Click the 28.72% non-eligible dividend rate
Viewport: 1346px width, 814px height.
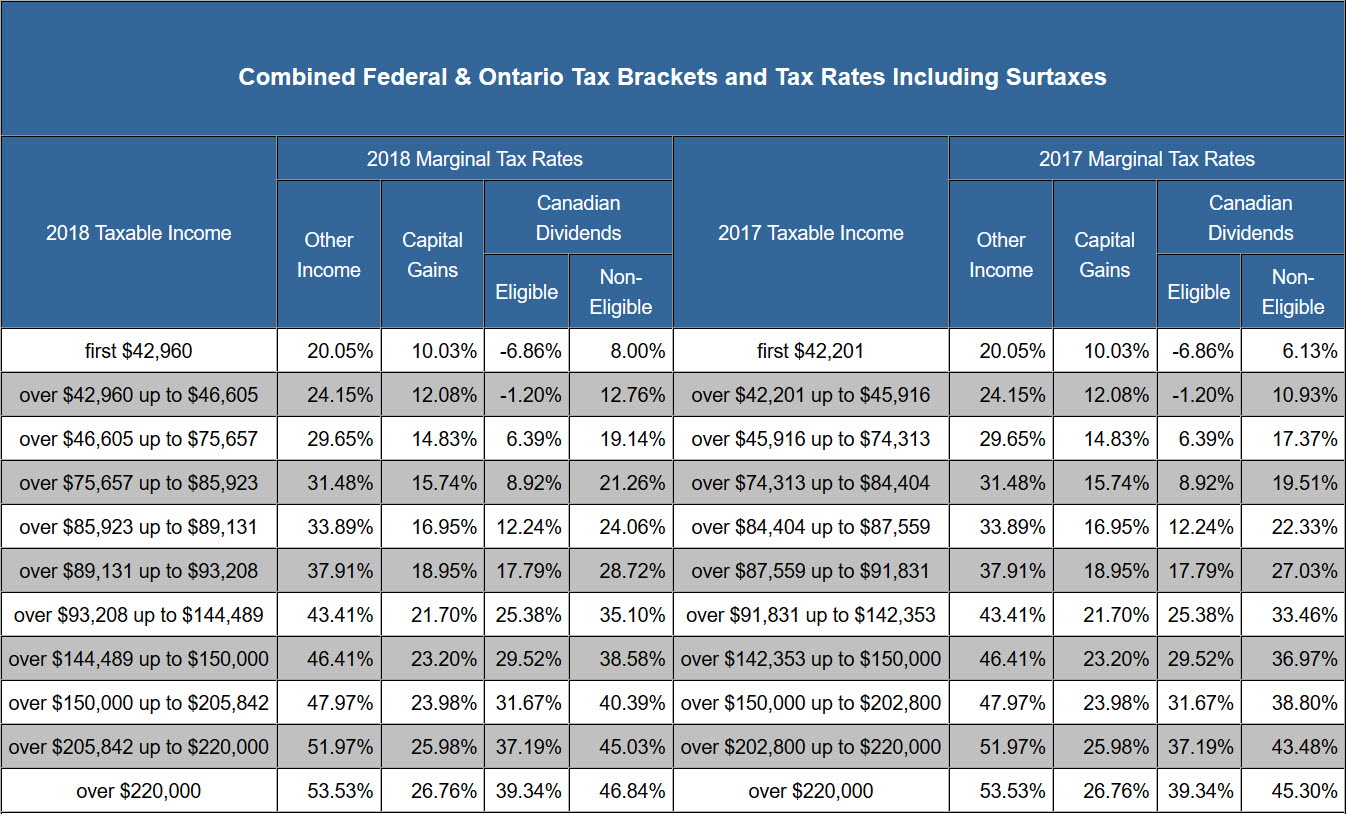620,570
